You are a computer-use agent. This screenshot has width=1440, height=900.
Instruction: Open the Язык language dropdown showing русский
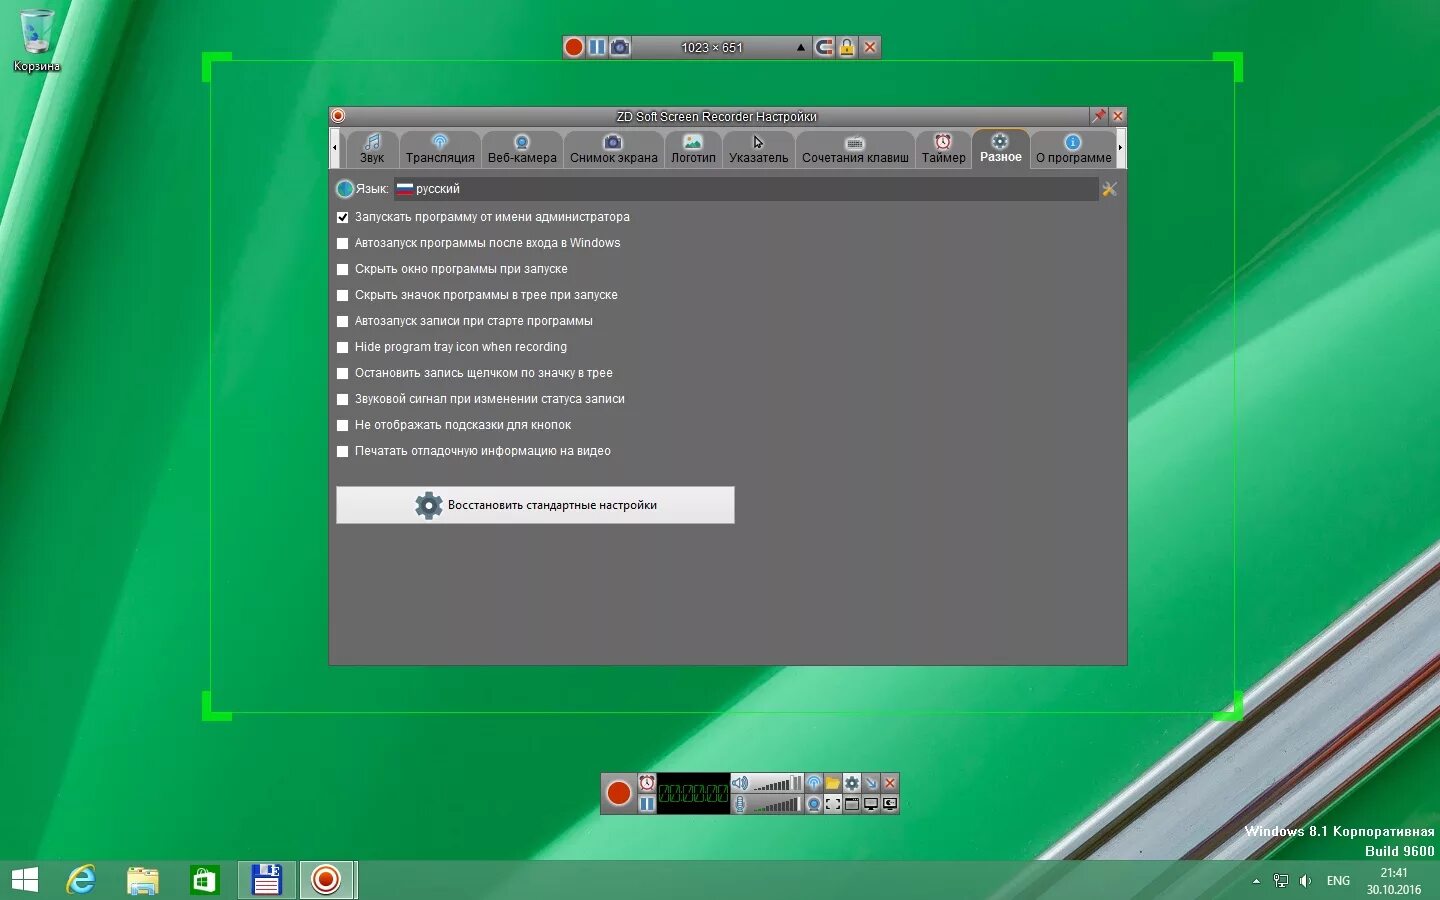pyautogui.click(x=745, y=188)
